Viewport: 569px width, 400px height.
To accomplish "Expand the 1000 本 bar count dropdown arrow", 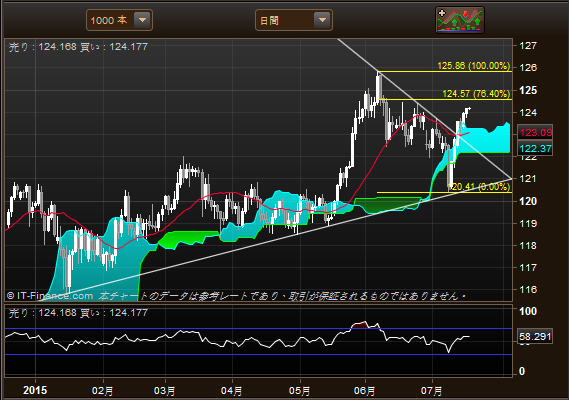I will pyautogui.click(x=142, y=20).
